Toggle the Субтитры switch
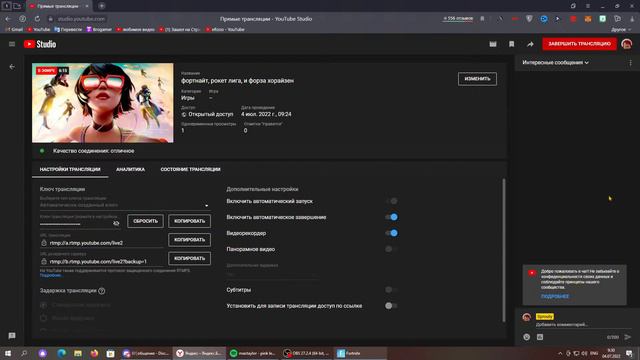The height and width of the screenshot is (360, 640). click(x=391, y=290)
